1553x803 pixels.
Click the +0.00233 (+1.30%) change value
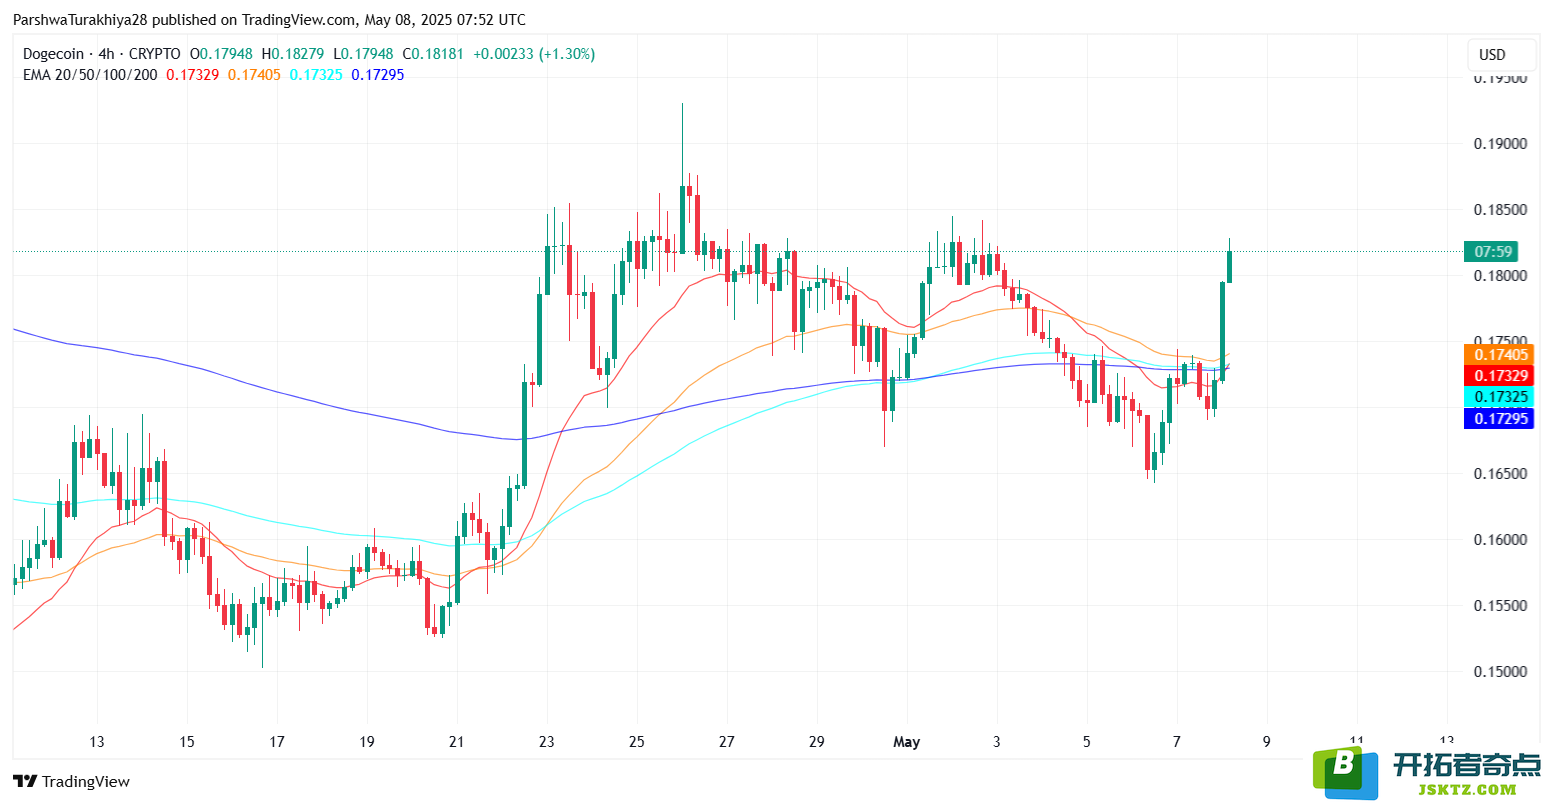pyautogui.click(x=534, y=54)
